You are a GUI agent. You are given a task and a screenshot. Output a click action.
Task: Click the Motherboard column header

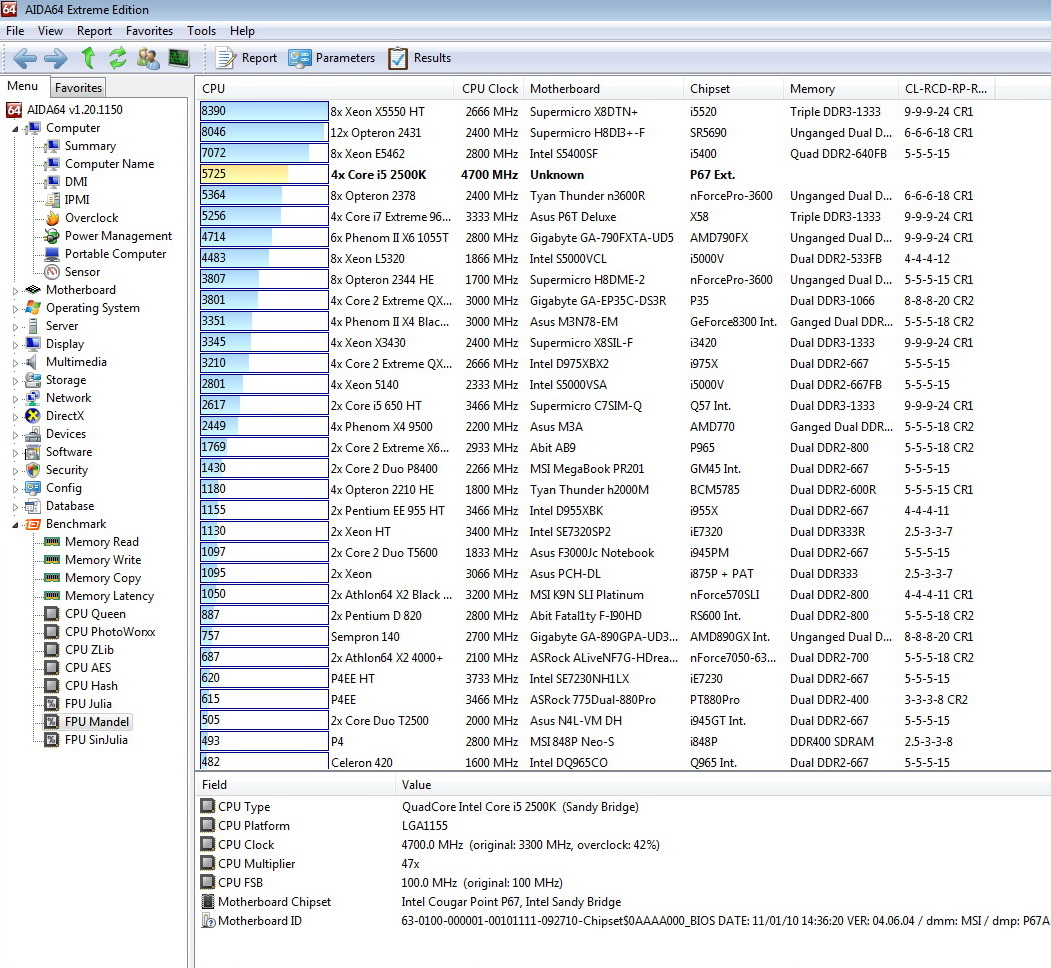603,88
